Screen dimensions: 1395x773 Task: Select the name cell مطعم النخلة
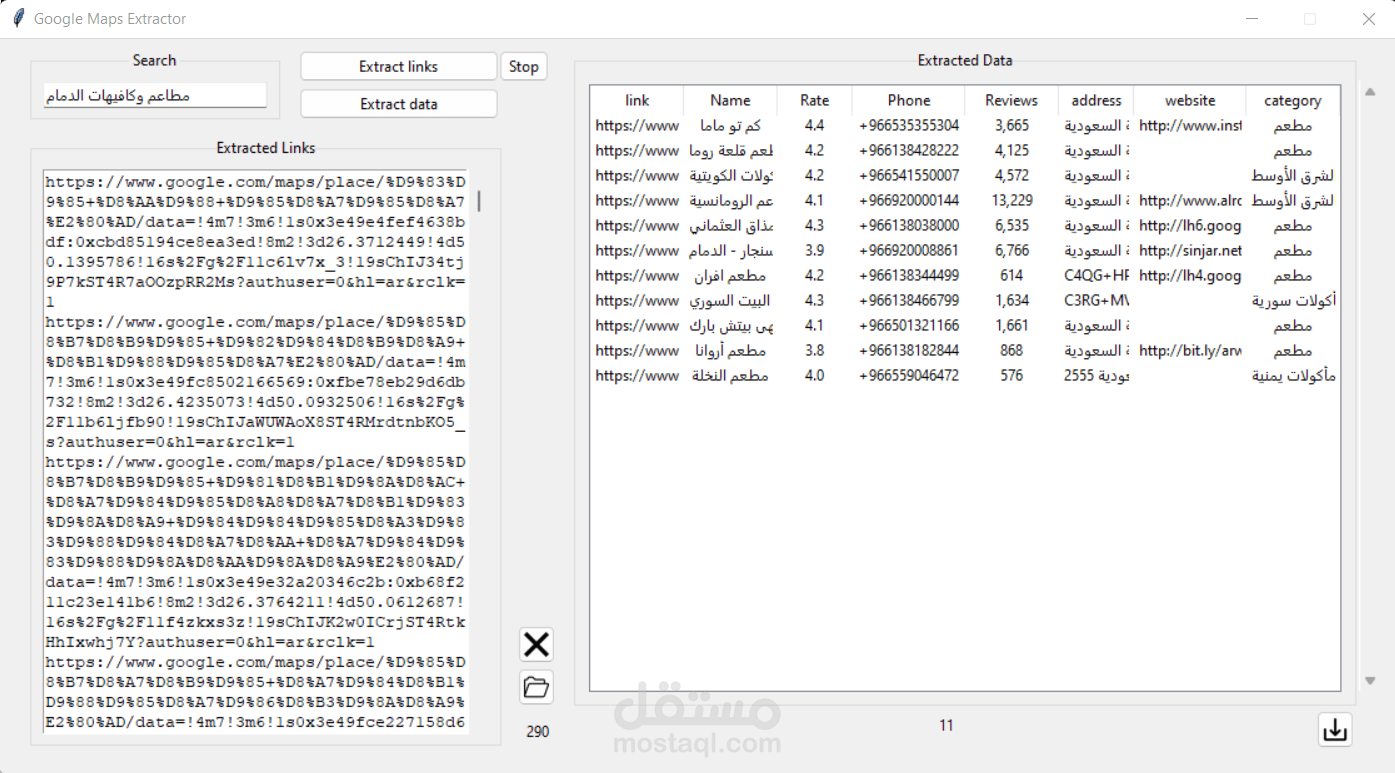click(x=730, y=376)
